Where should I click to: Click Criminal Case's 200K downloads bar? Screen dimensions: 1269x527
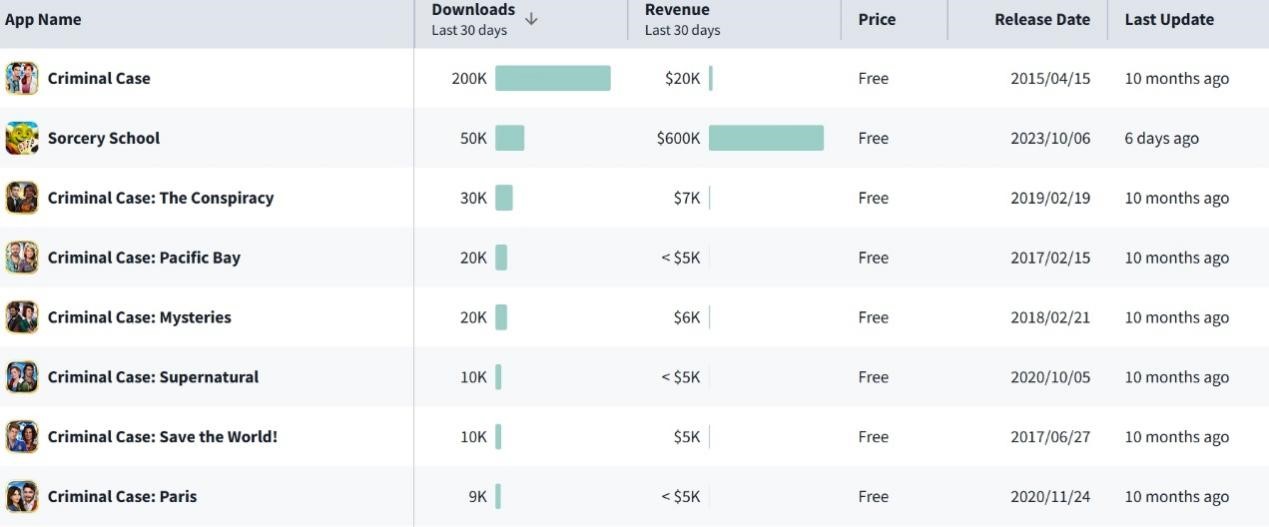coord(552,78)
